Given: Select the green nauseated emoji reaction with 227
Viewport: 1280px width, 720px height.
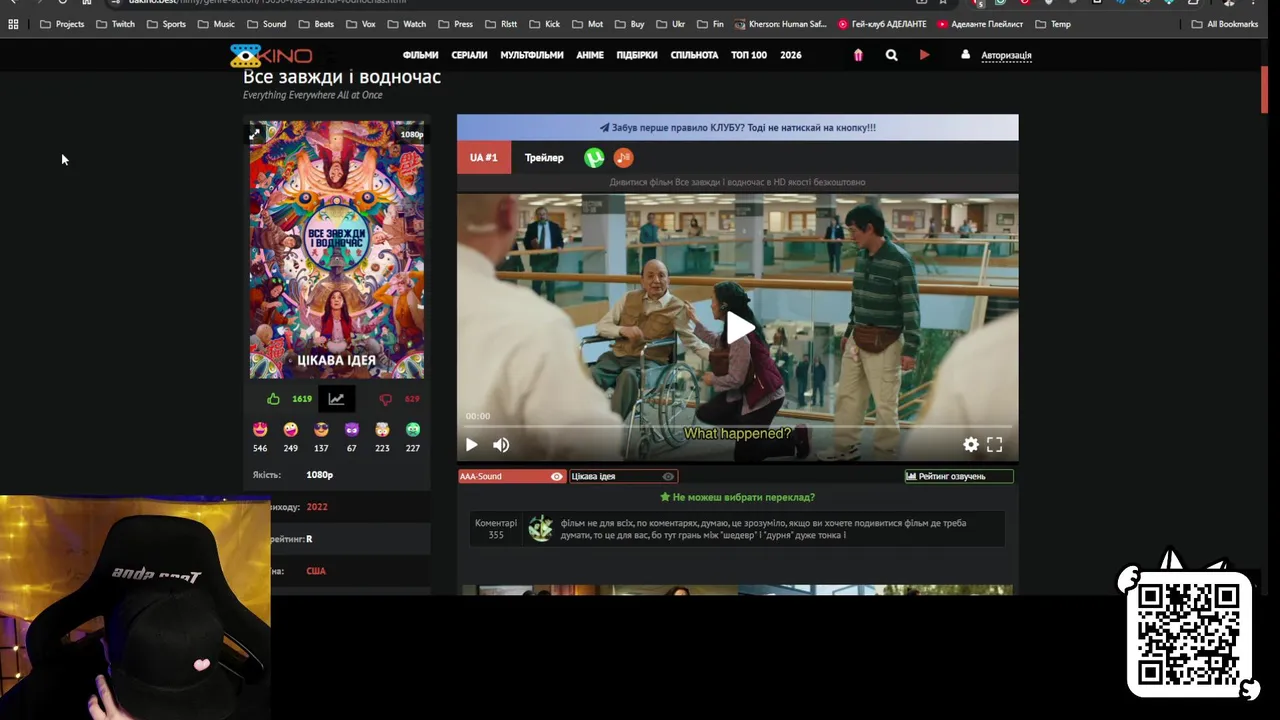Looking at the screenshot, I should (x=413, y=429).
